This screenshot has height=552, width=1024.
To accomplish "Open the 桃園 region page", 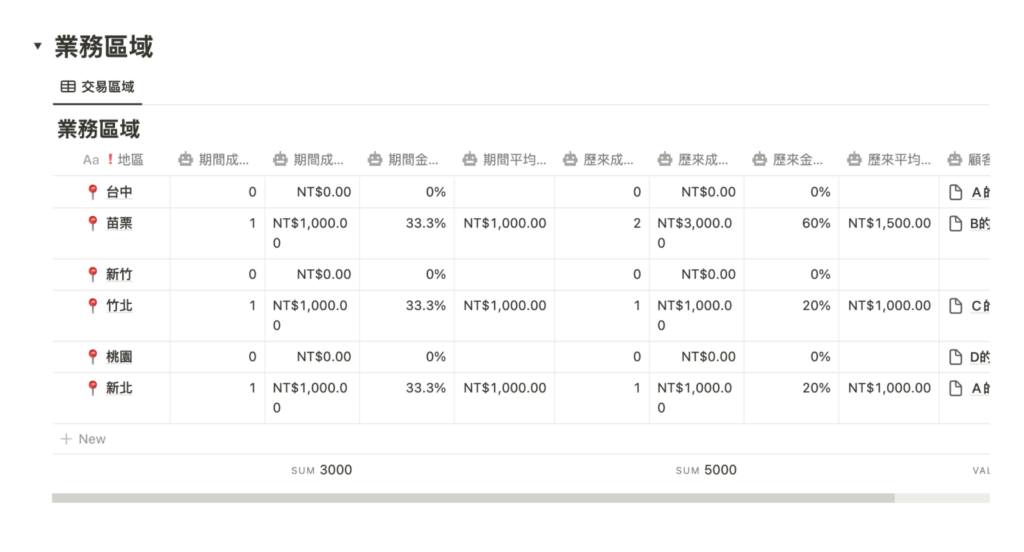I will 119,356.
